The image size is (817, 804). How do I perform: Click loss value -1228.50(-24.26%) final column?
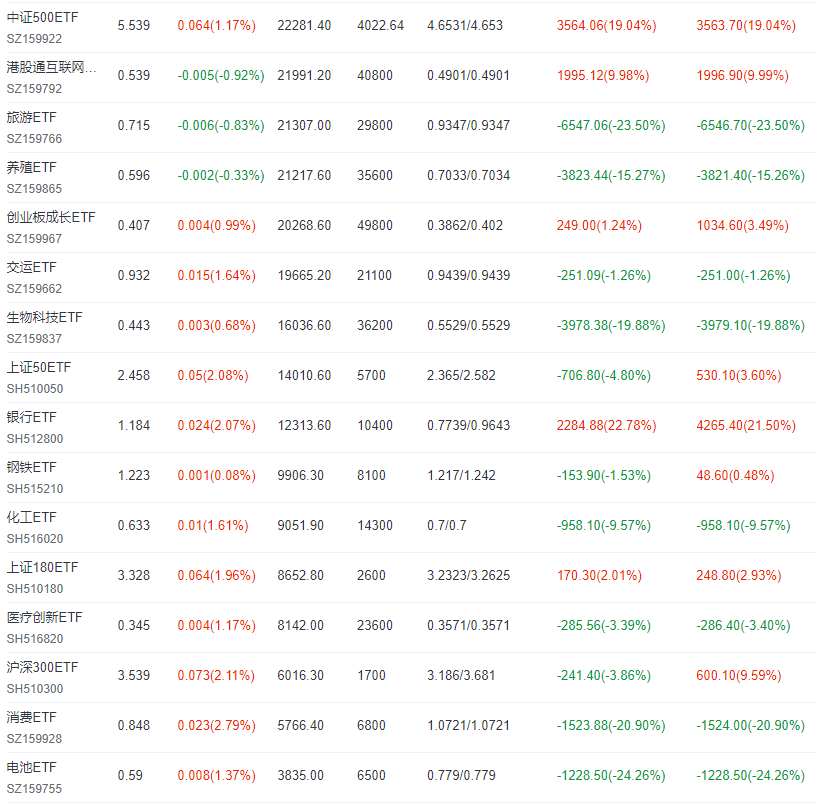coord(751,776)
